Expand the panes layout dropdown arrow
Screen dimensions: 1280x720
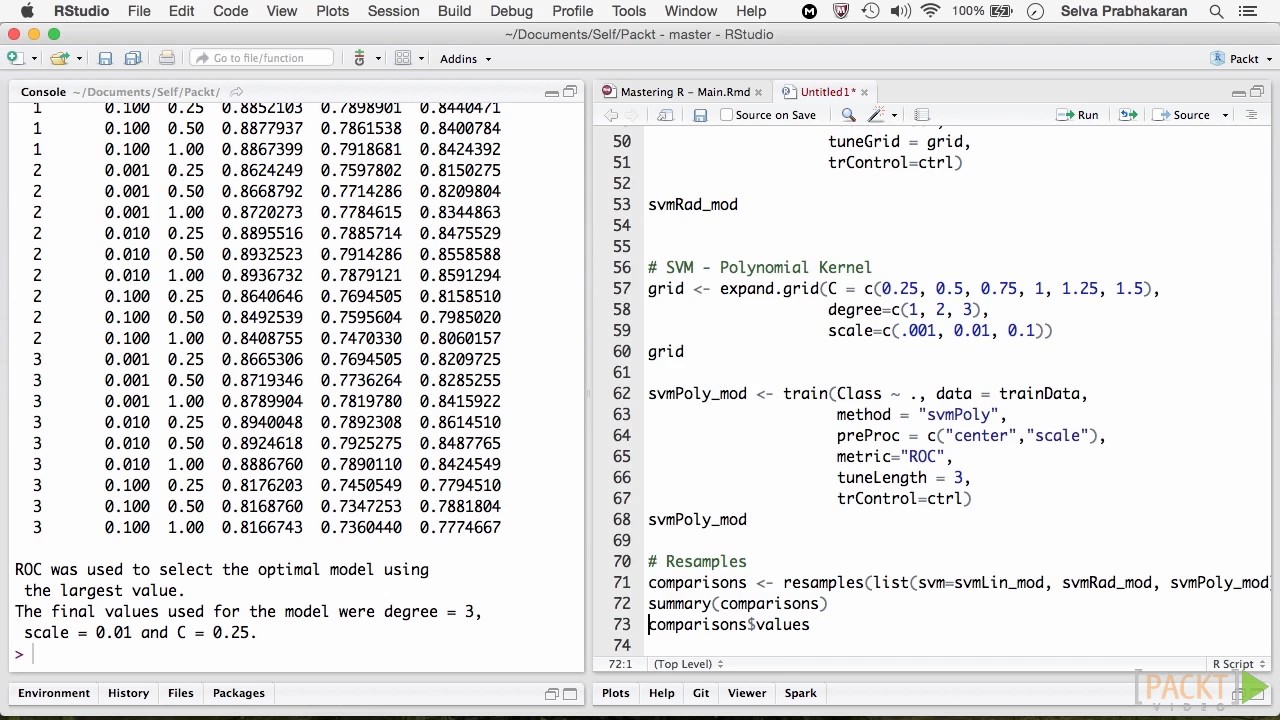[421, 59]
